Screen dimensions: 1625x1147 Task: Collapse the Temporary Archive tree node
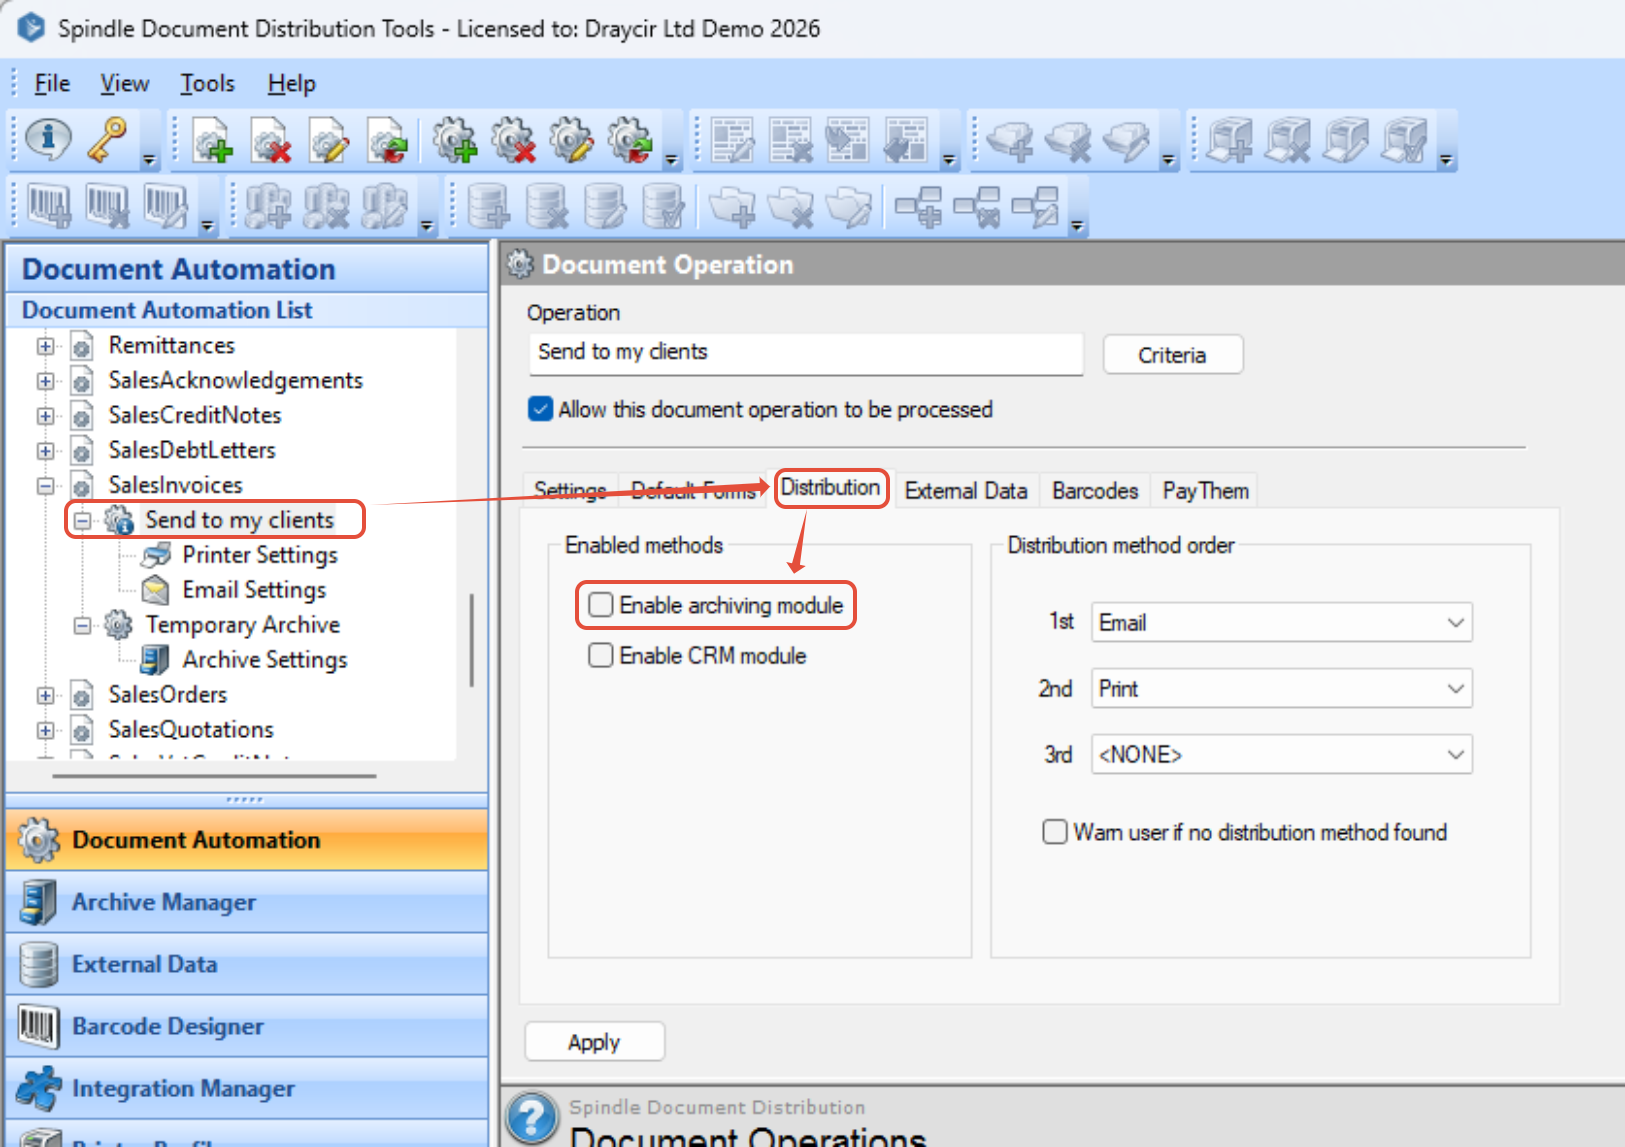click(x=82, y=626)
